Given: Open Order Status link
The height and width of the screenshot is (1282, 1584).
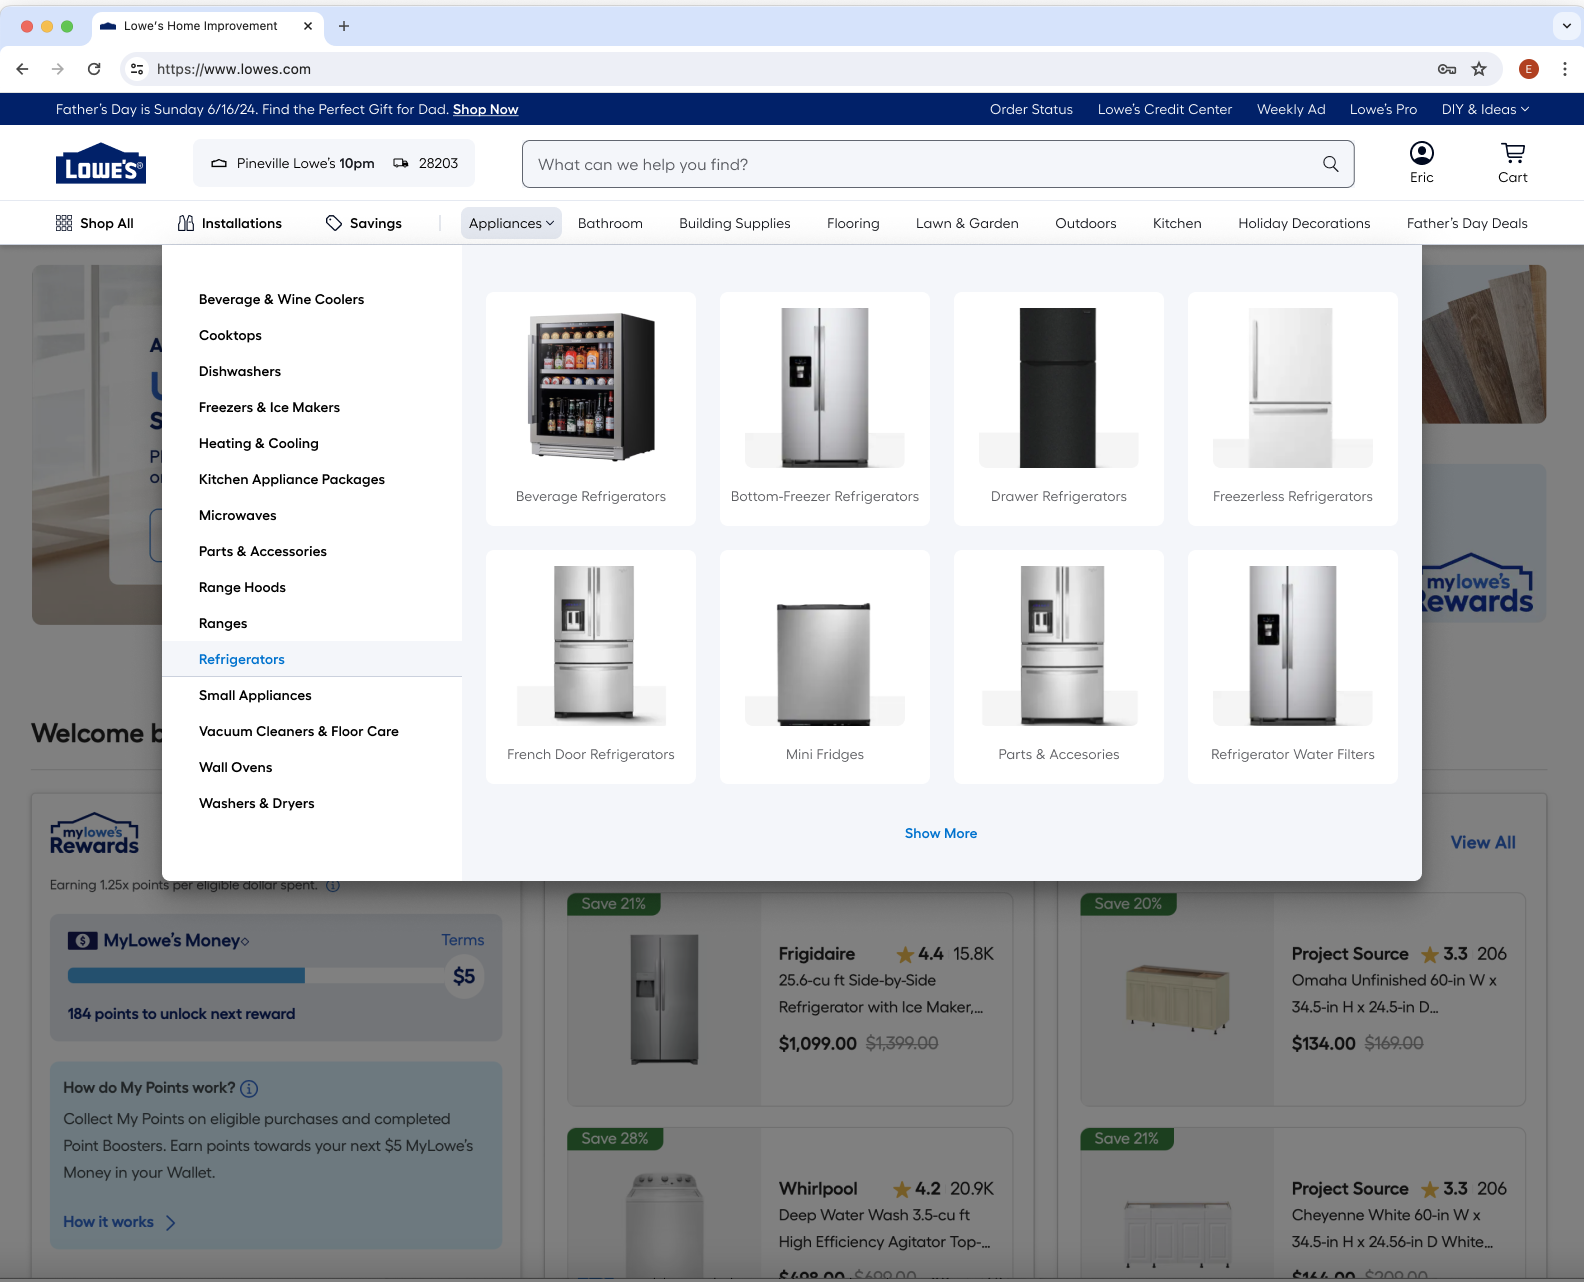Looking at the screenshot, I should (x=1031, y=109).
